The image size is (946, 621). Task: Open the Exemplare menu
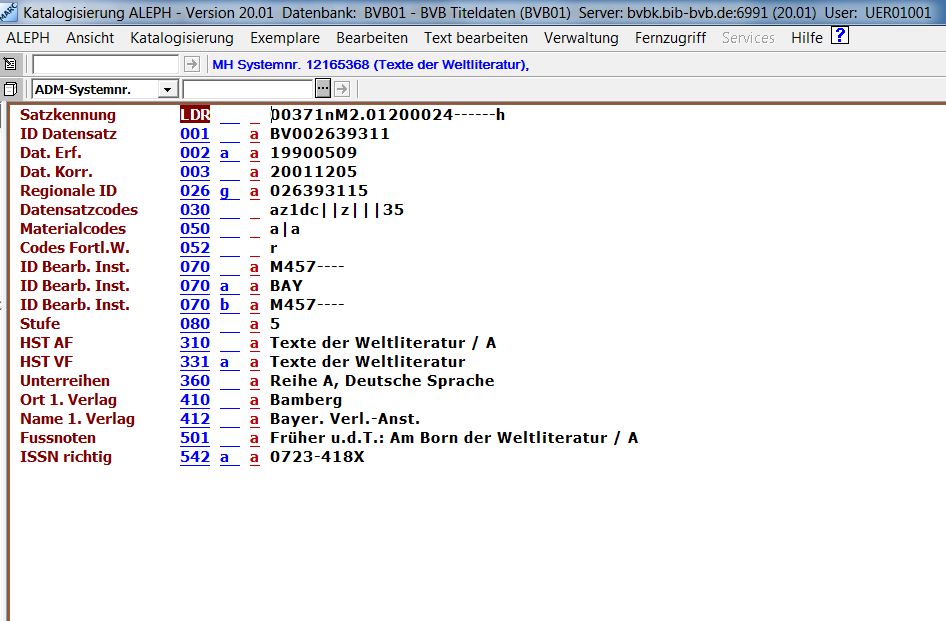[285, 38]
